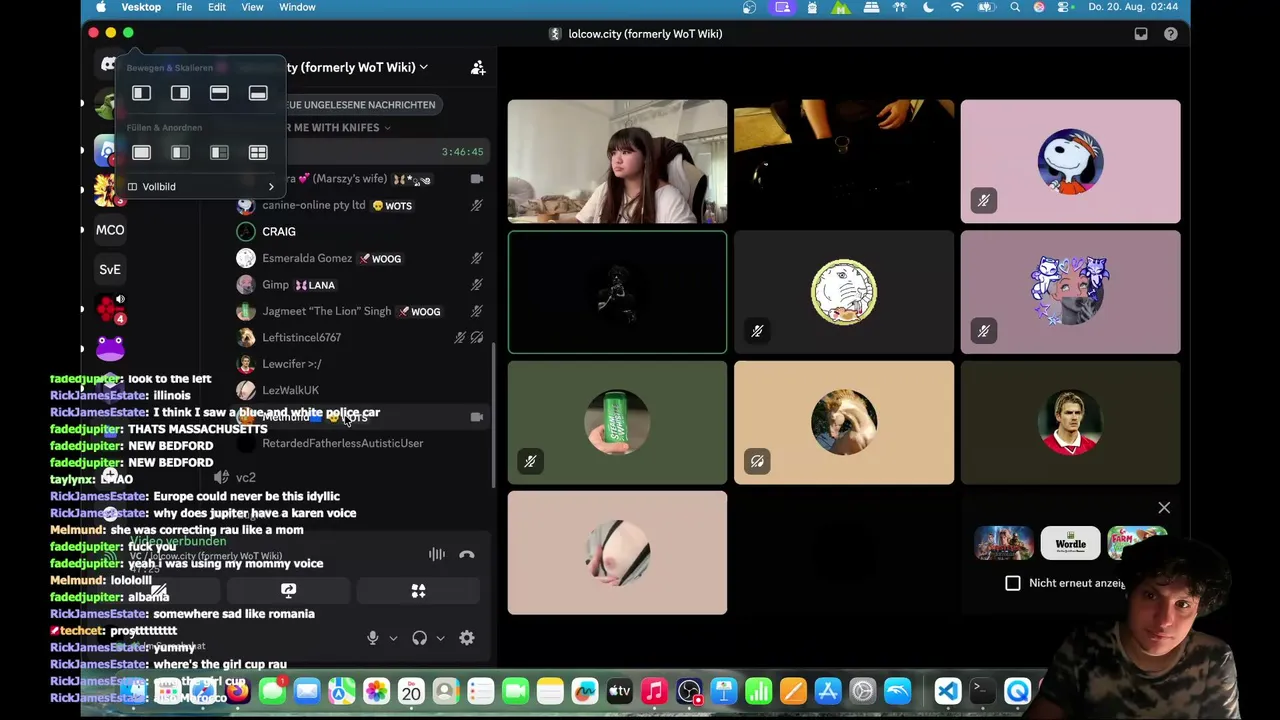
Task: Open microphone input options arrow
Action: (x=393, y=638)
